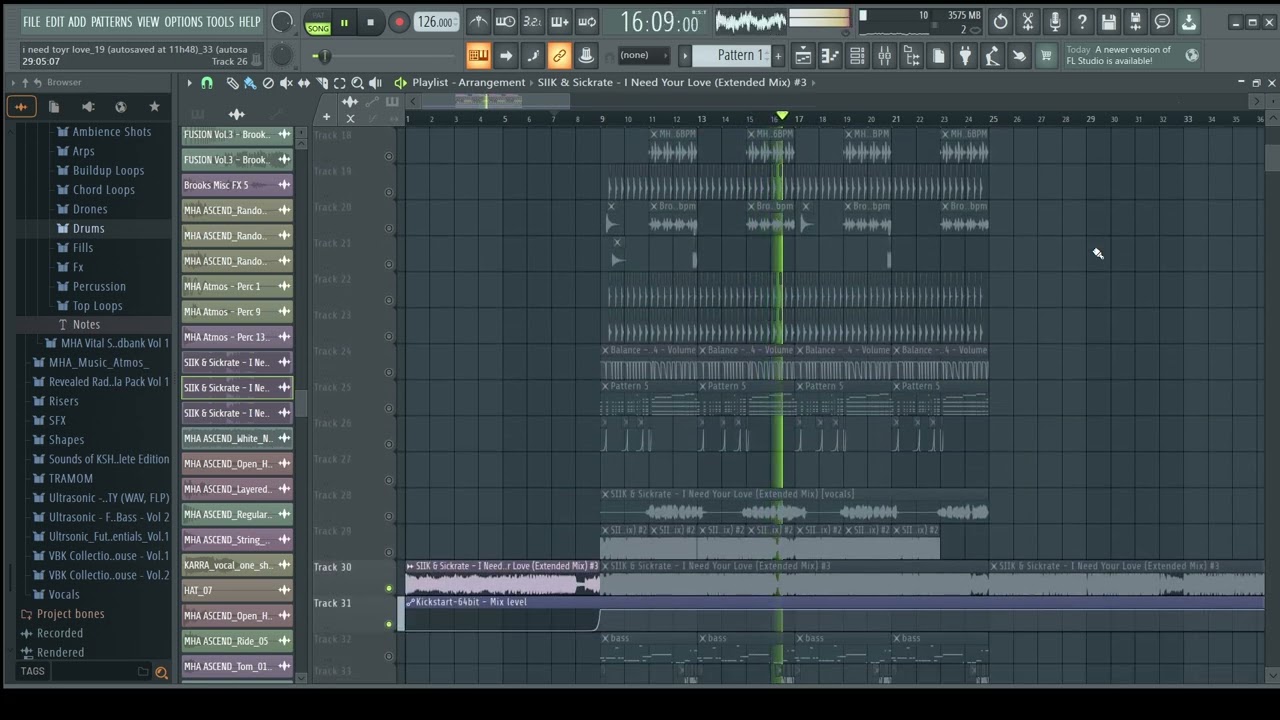Viewport: 1280px width, 720px height.
Task: Select the Brooks Misc FX 5 clip
Action: point(236,185)
